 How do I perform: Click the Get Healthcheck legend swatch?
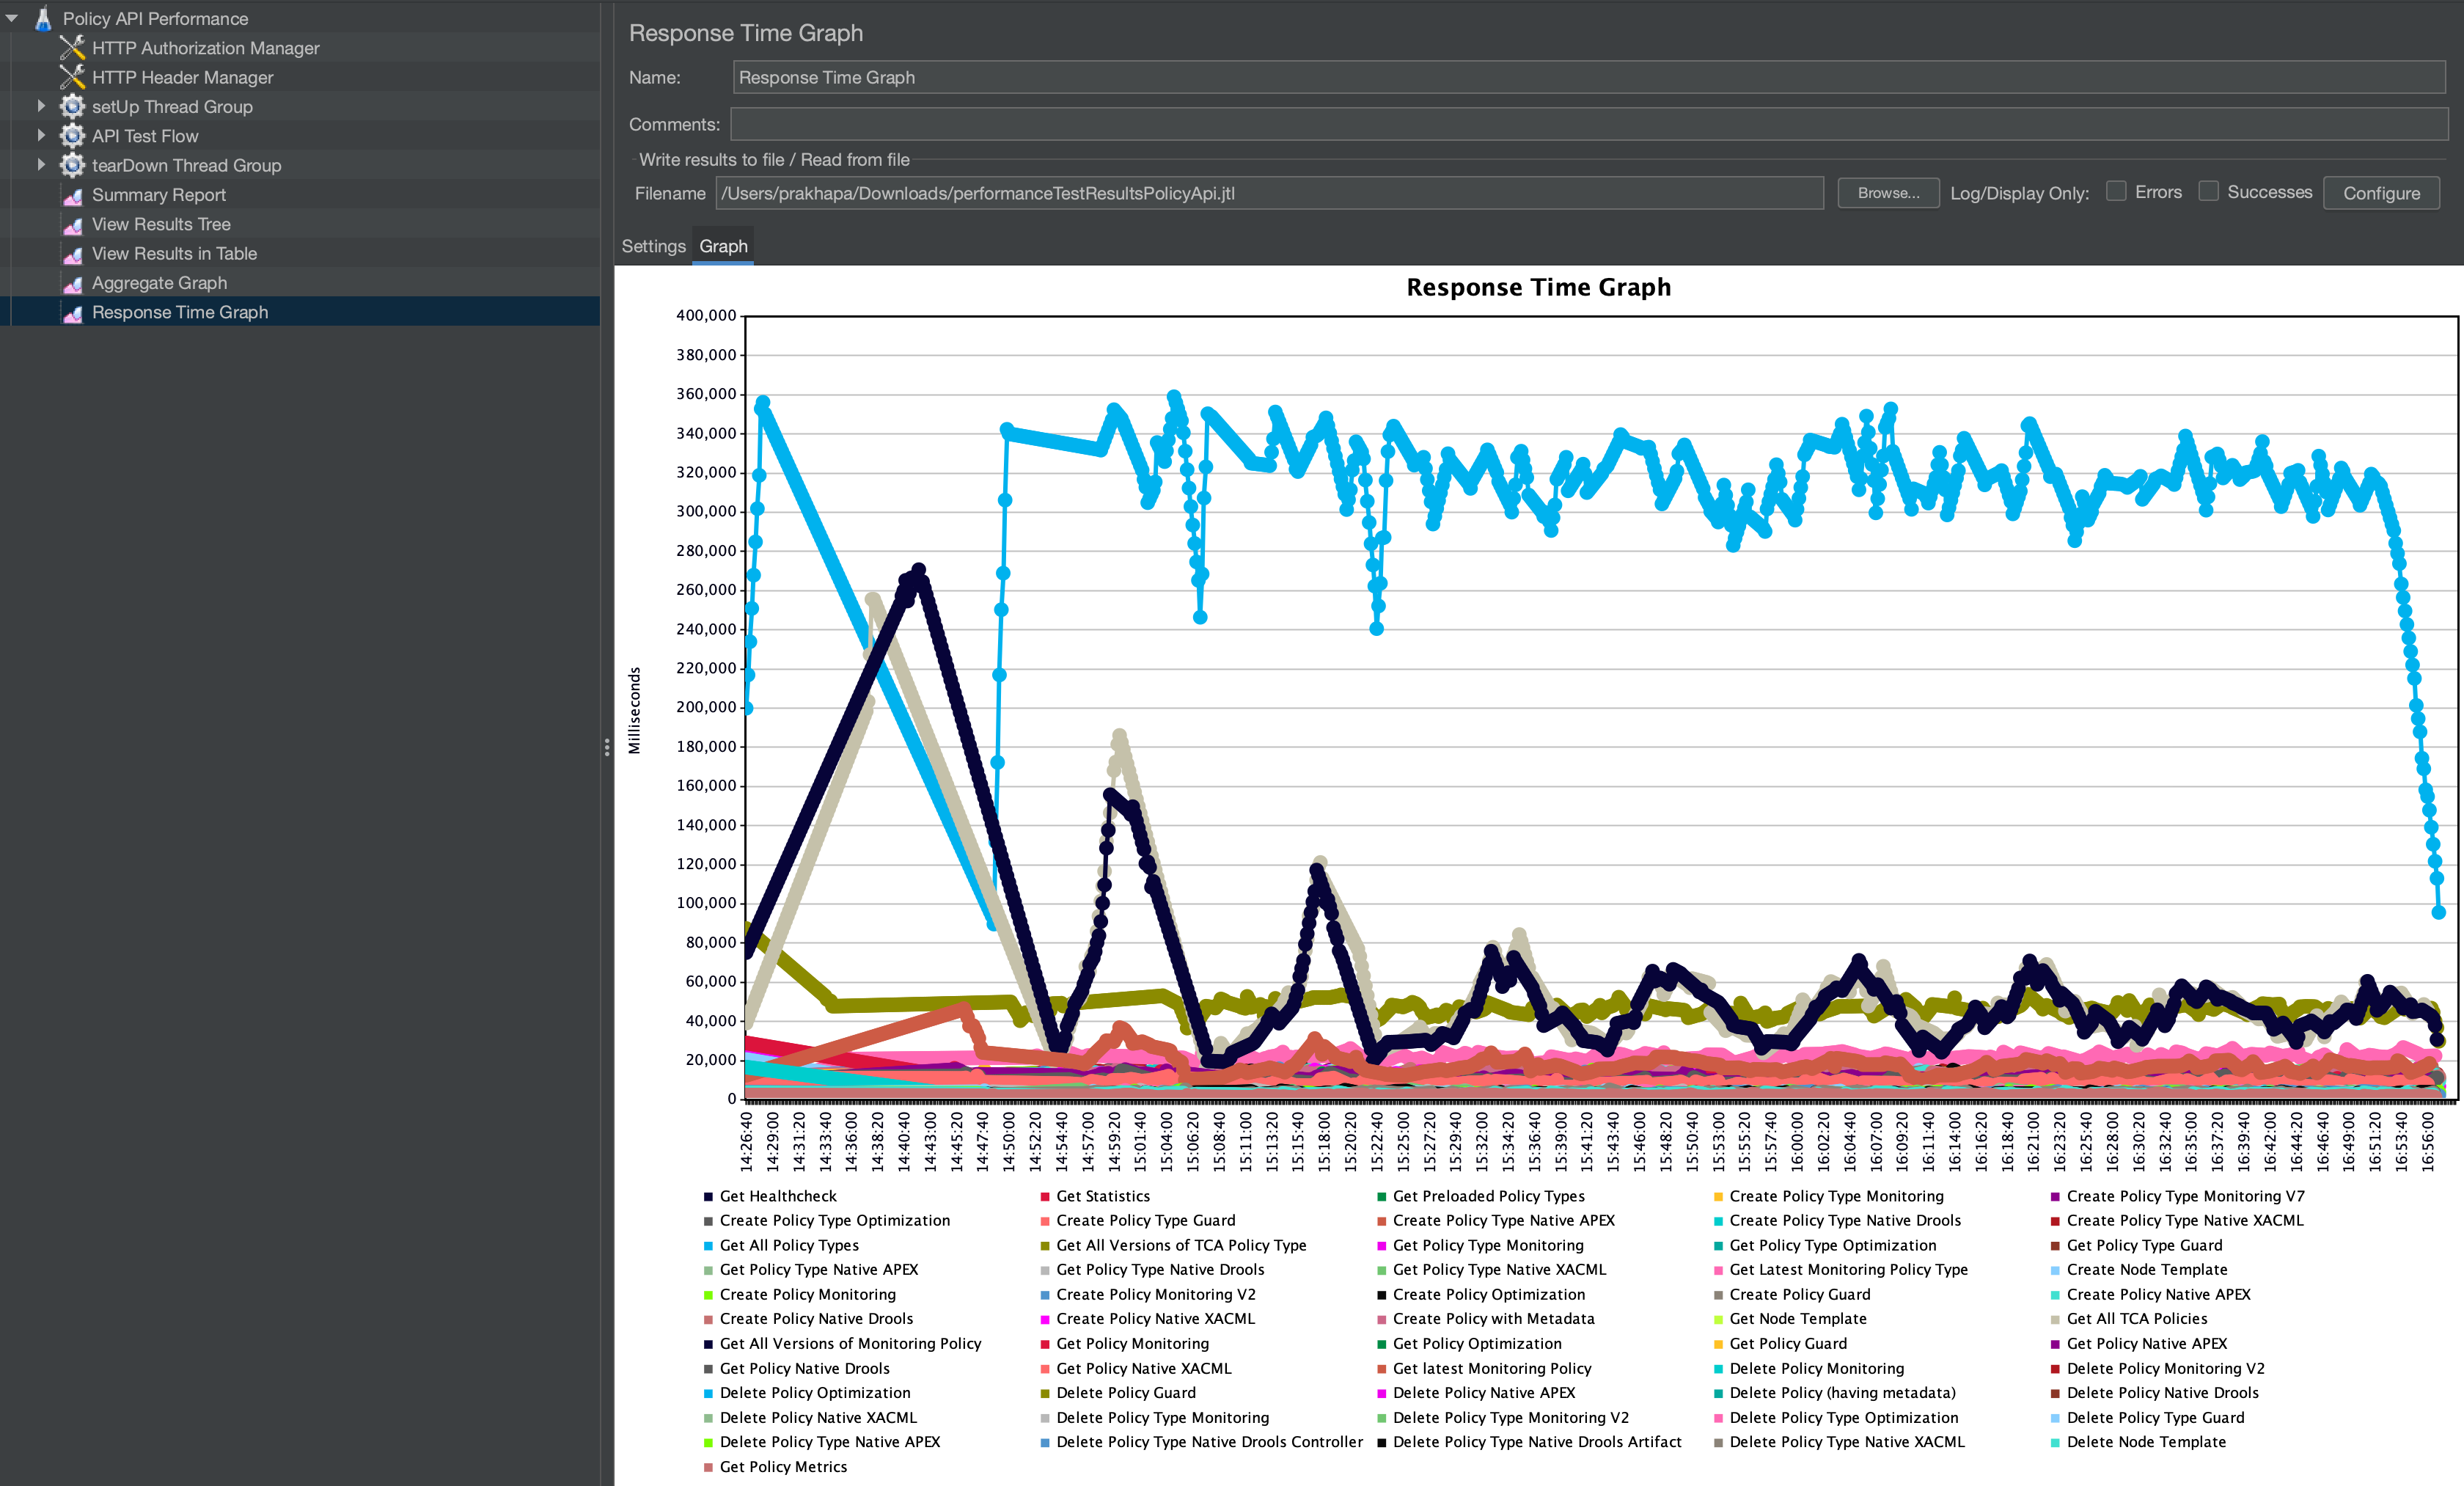pos(708,1196)
